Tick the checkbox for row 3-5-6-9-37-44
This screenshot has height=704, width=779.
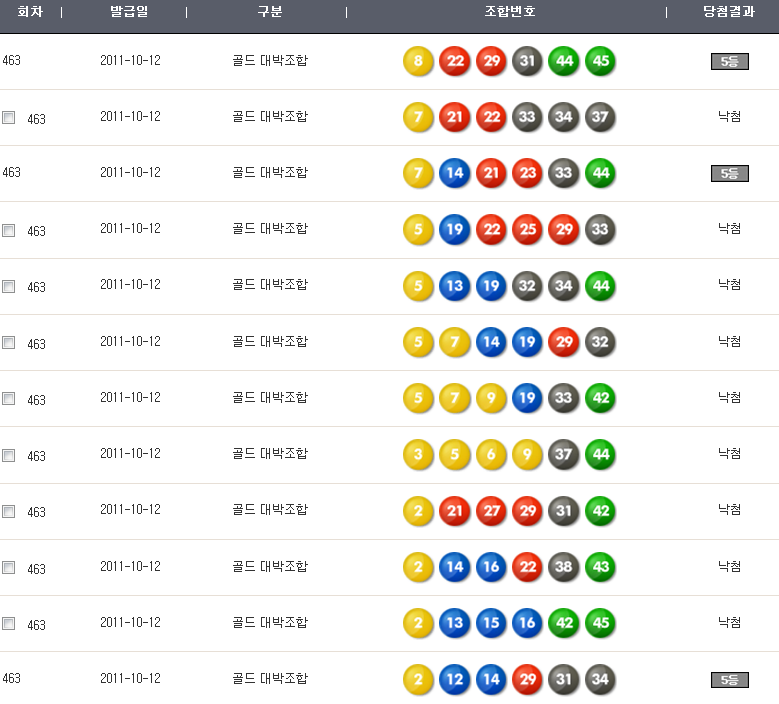click(x=9, y=455)
